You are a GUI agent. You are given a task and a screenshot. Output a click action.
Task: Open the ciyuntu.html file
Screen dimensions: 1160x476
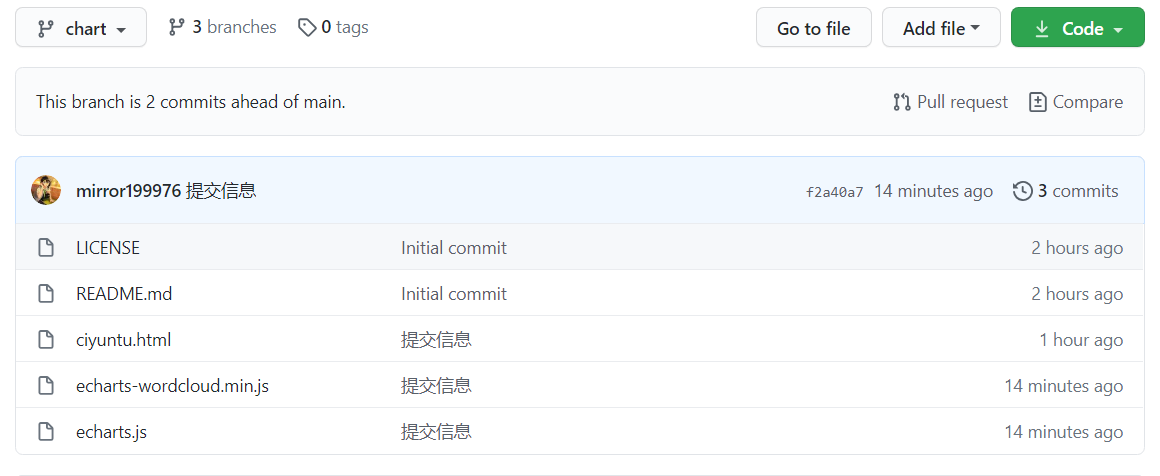(123, 340)
